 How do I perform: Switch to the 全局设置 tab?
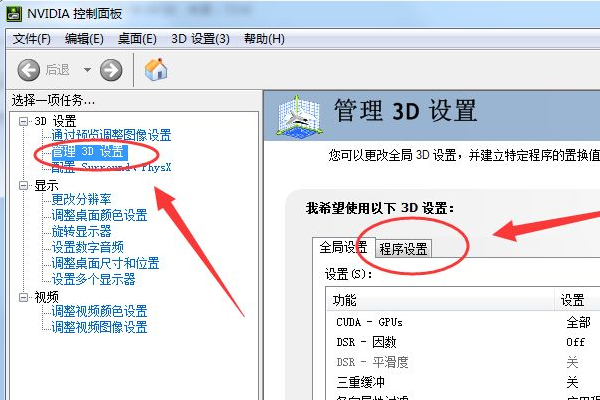(343, 248)
